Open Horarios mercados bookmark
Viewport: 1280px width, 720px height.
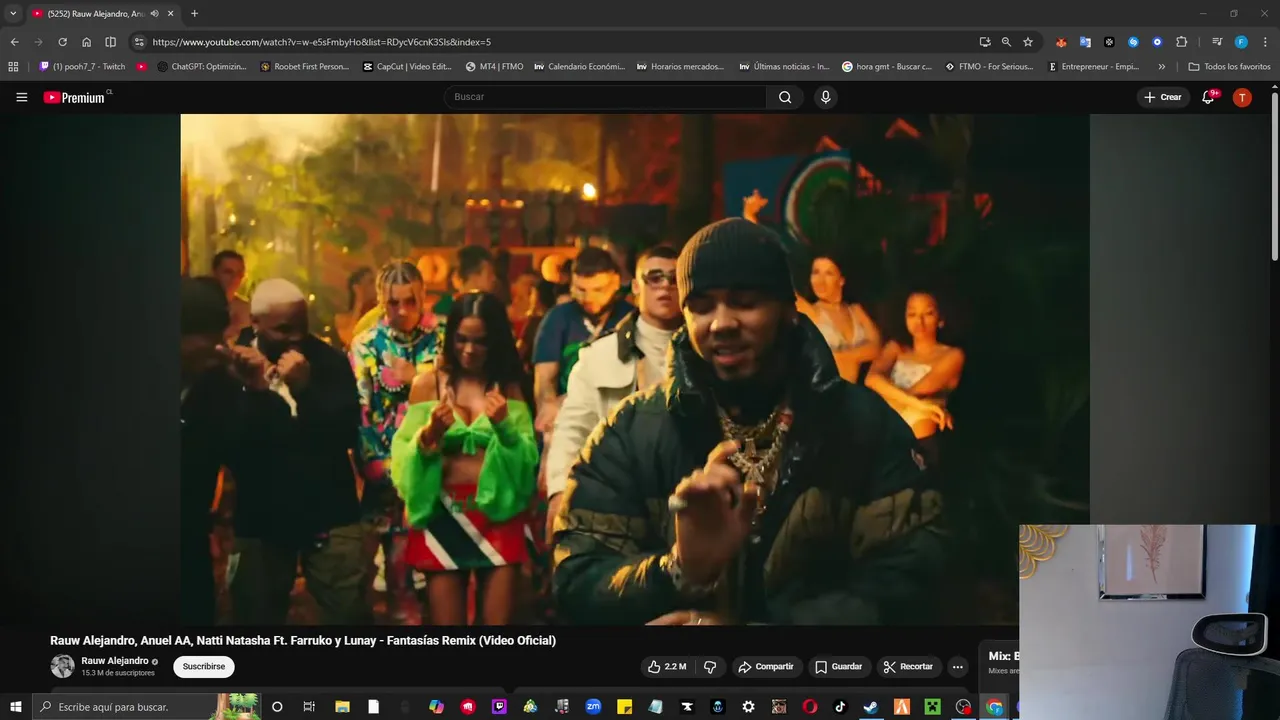click(683, 67)
